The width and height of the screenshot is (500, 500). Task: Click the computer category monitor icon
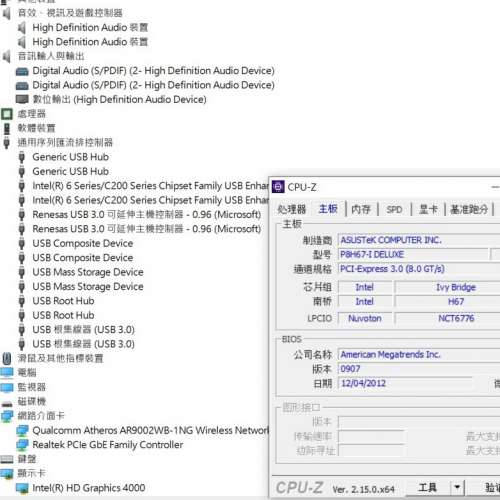(x=7, y=373)
